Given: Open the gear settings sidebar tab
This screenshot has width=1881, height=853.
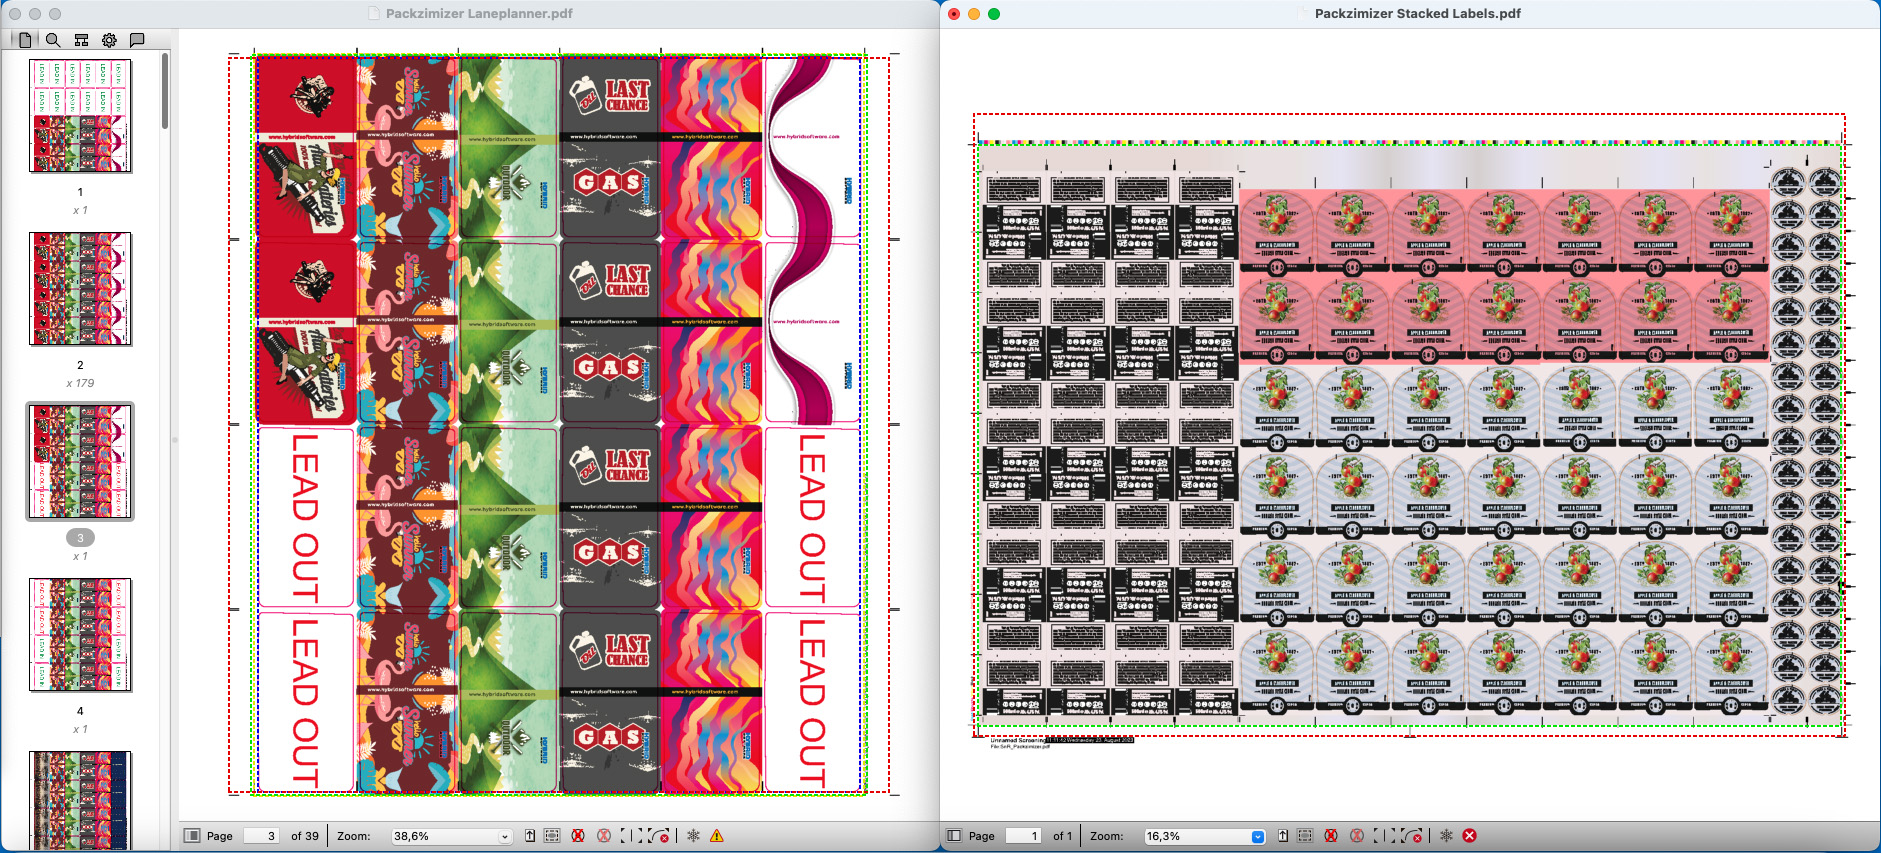Looking at the screenshot, I should coord(109,40).
